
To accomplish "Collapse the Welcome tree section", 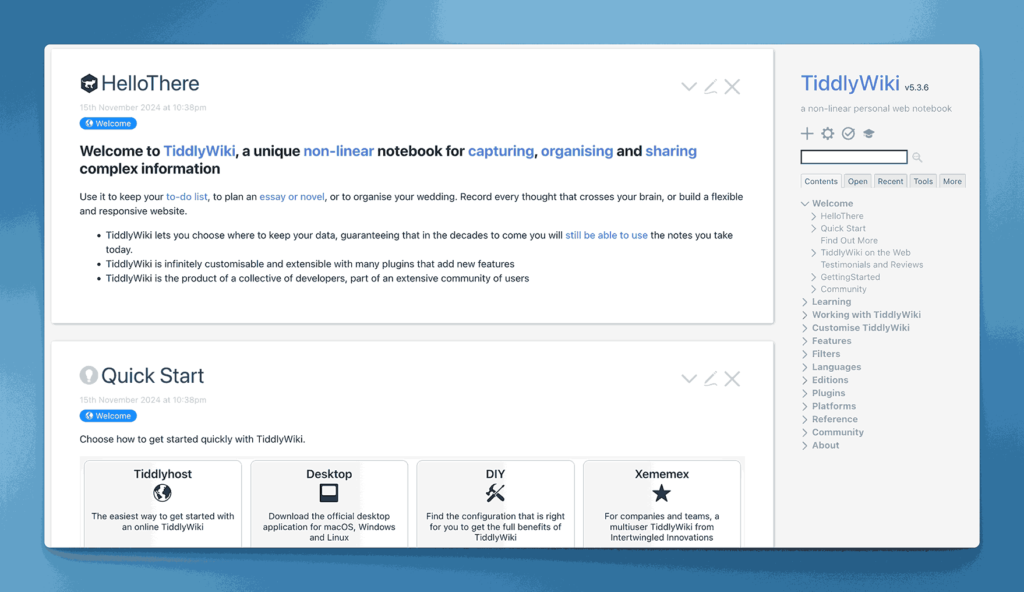I will click(x=805, y=203).
